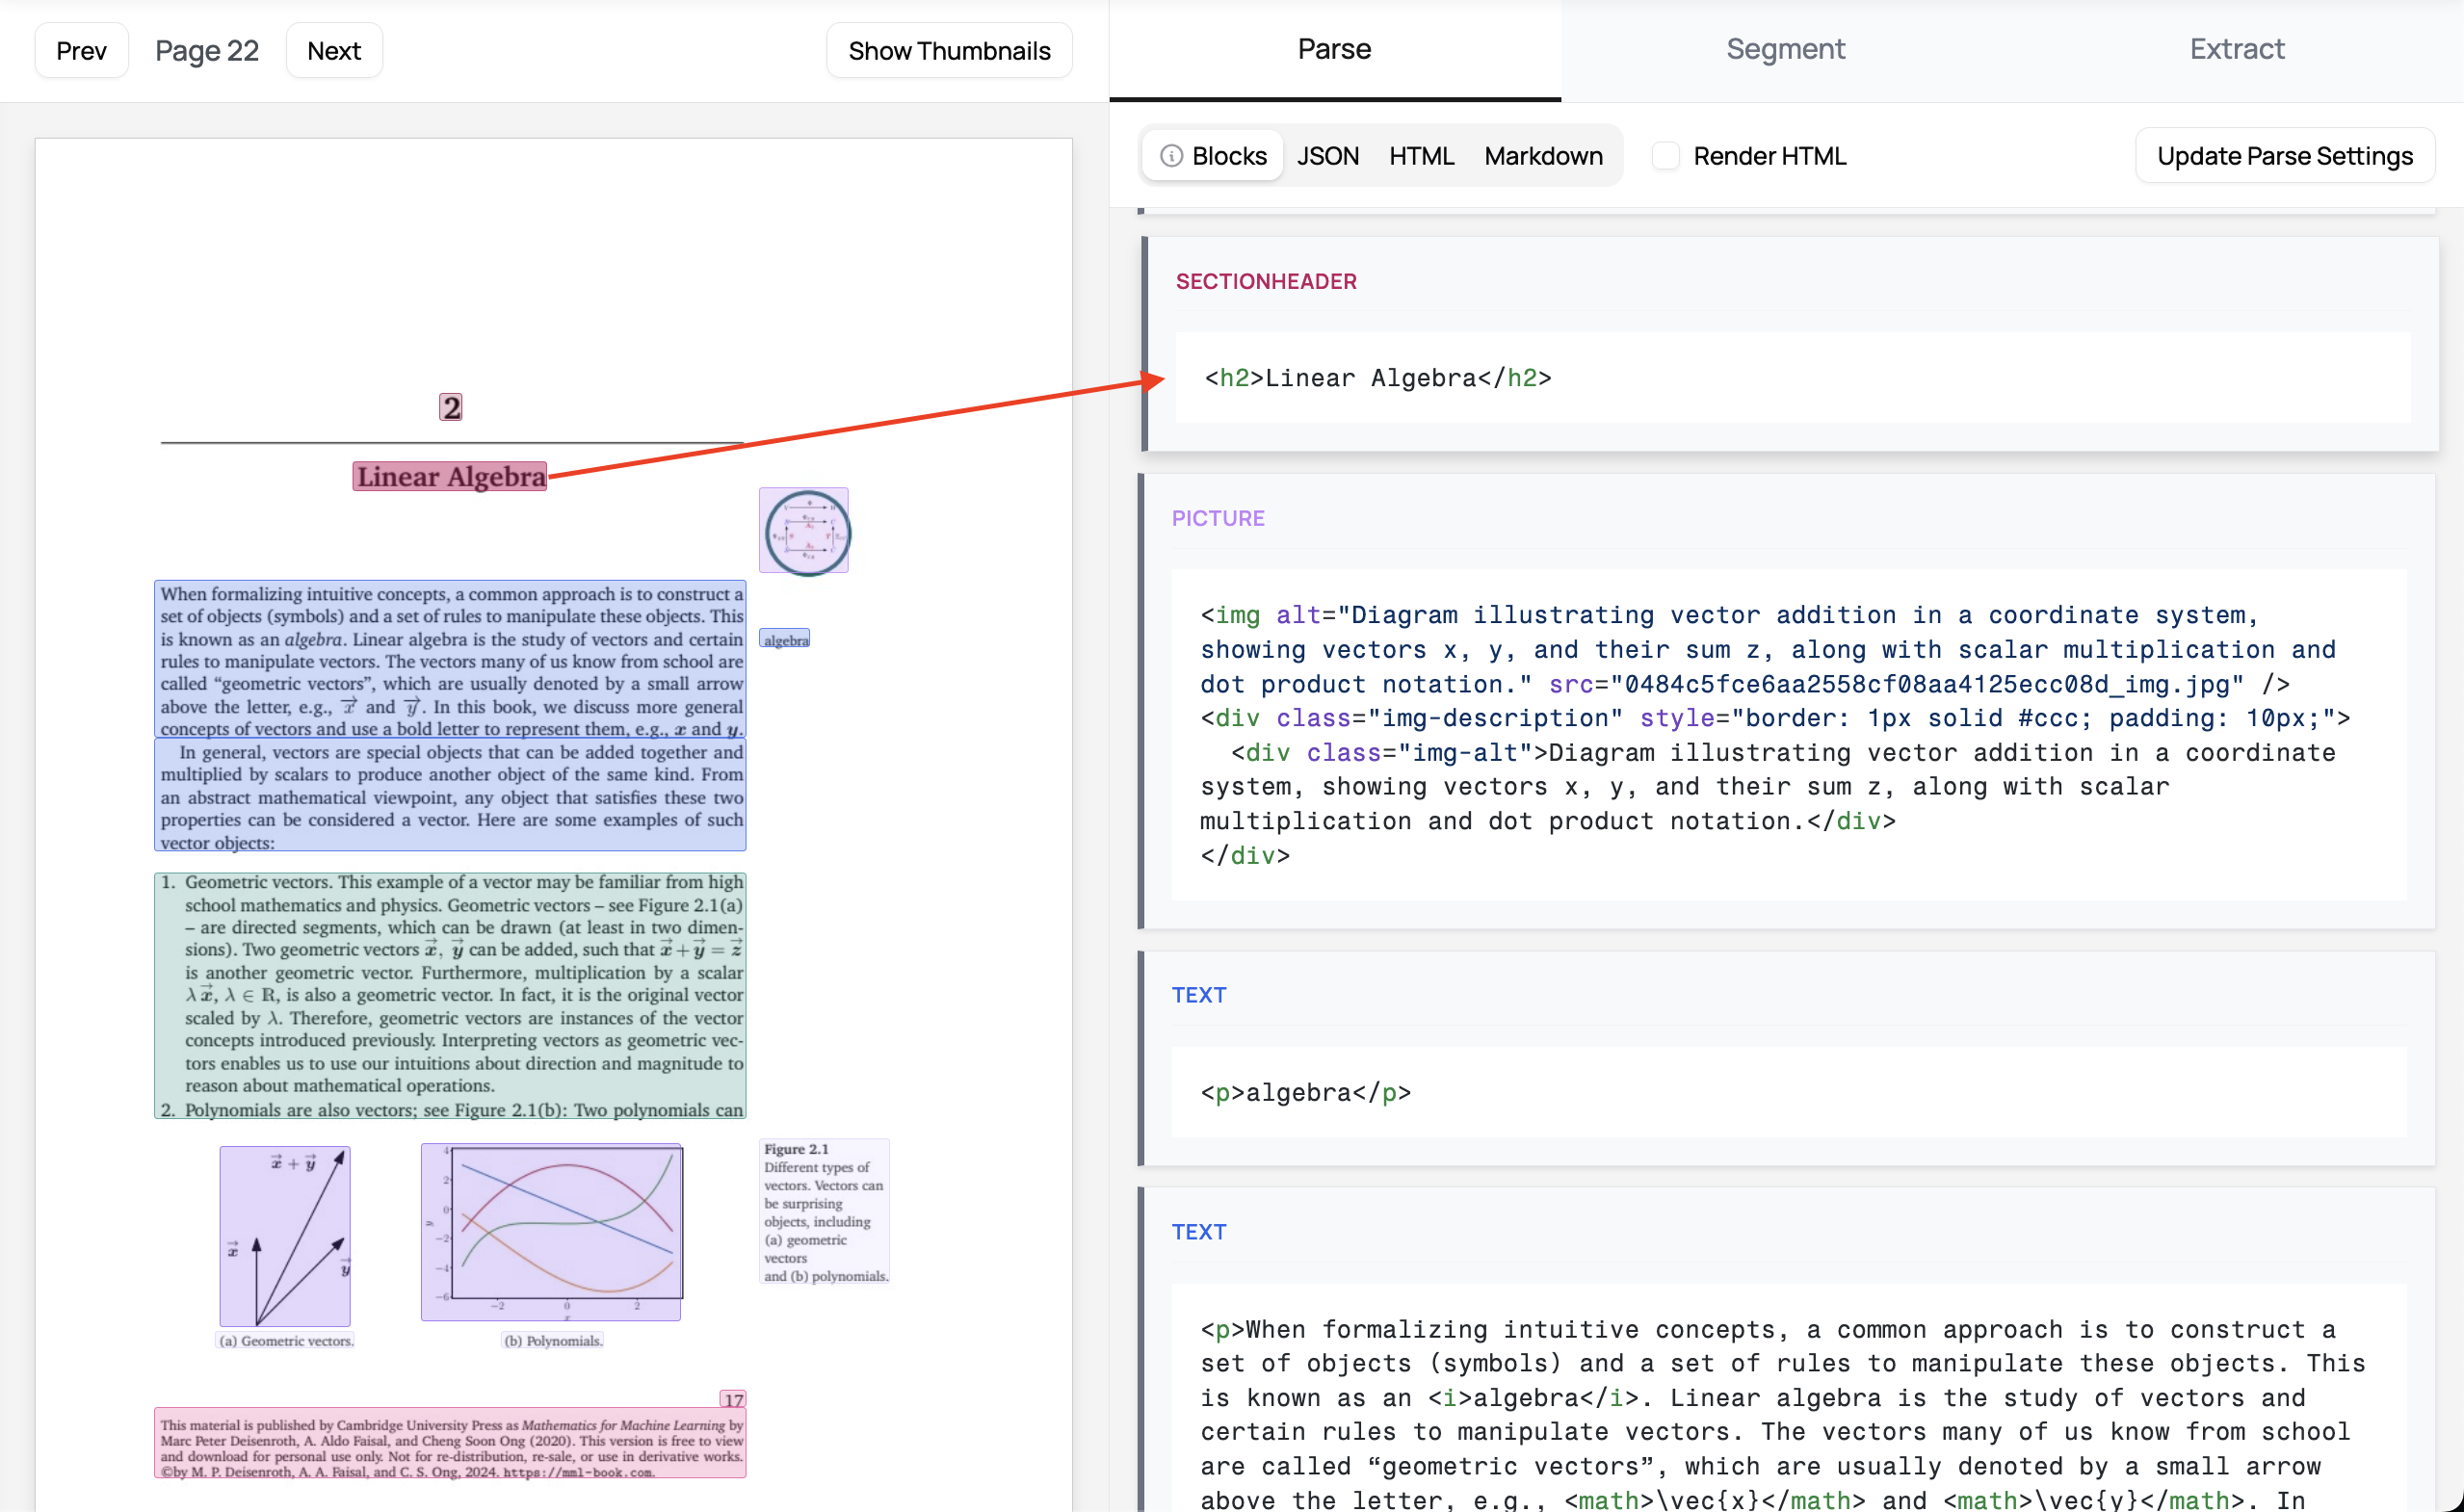Click the info icon beside Blocks
This screenshot has height=1512, width=2464.
pos(1171,156)
